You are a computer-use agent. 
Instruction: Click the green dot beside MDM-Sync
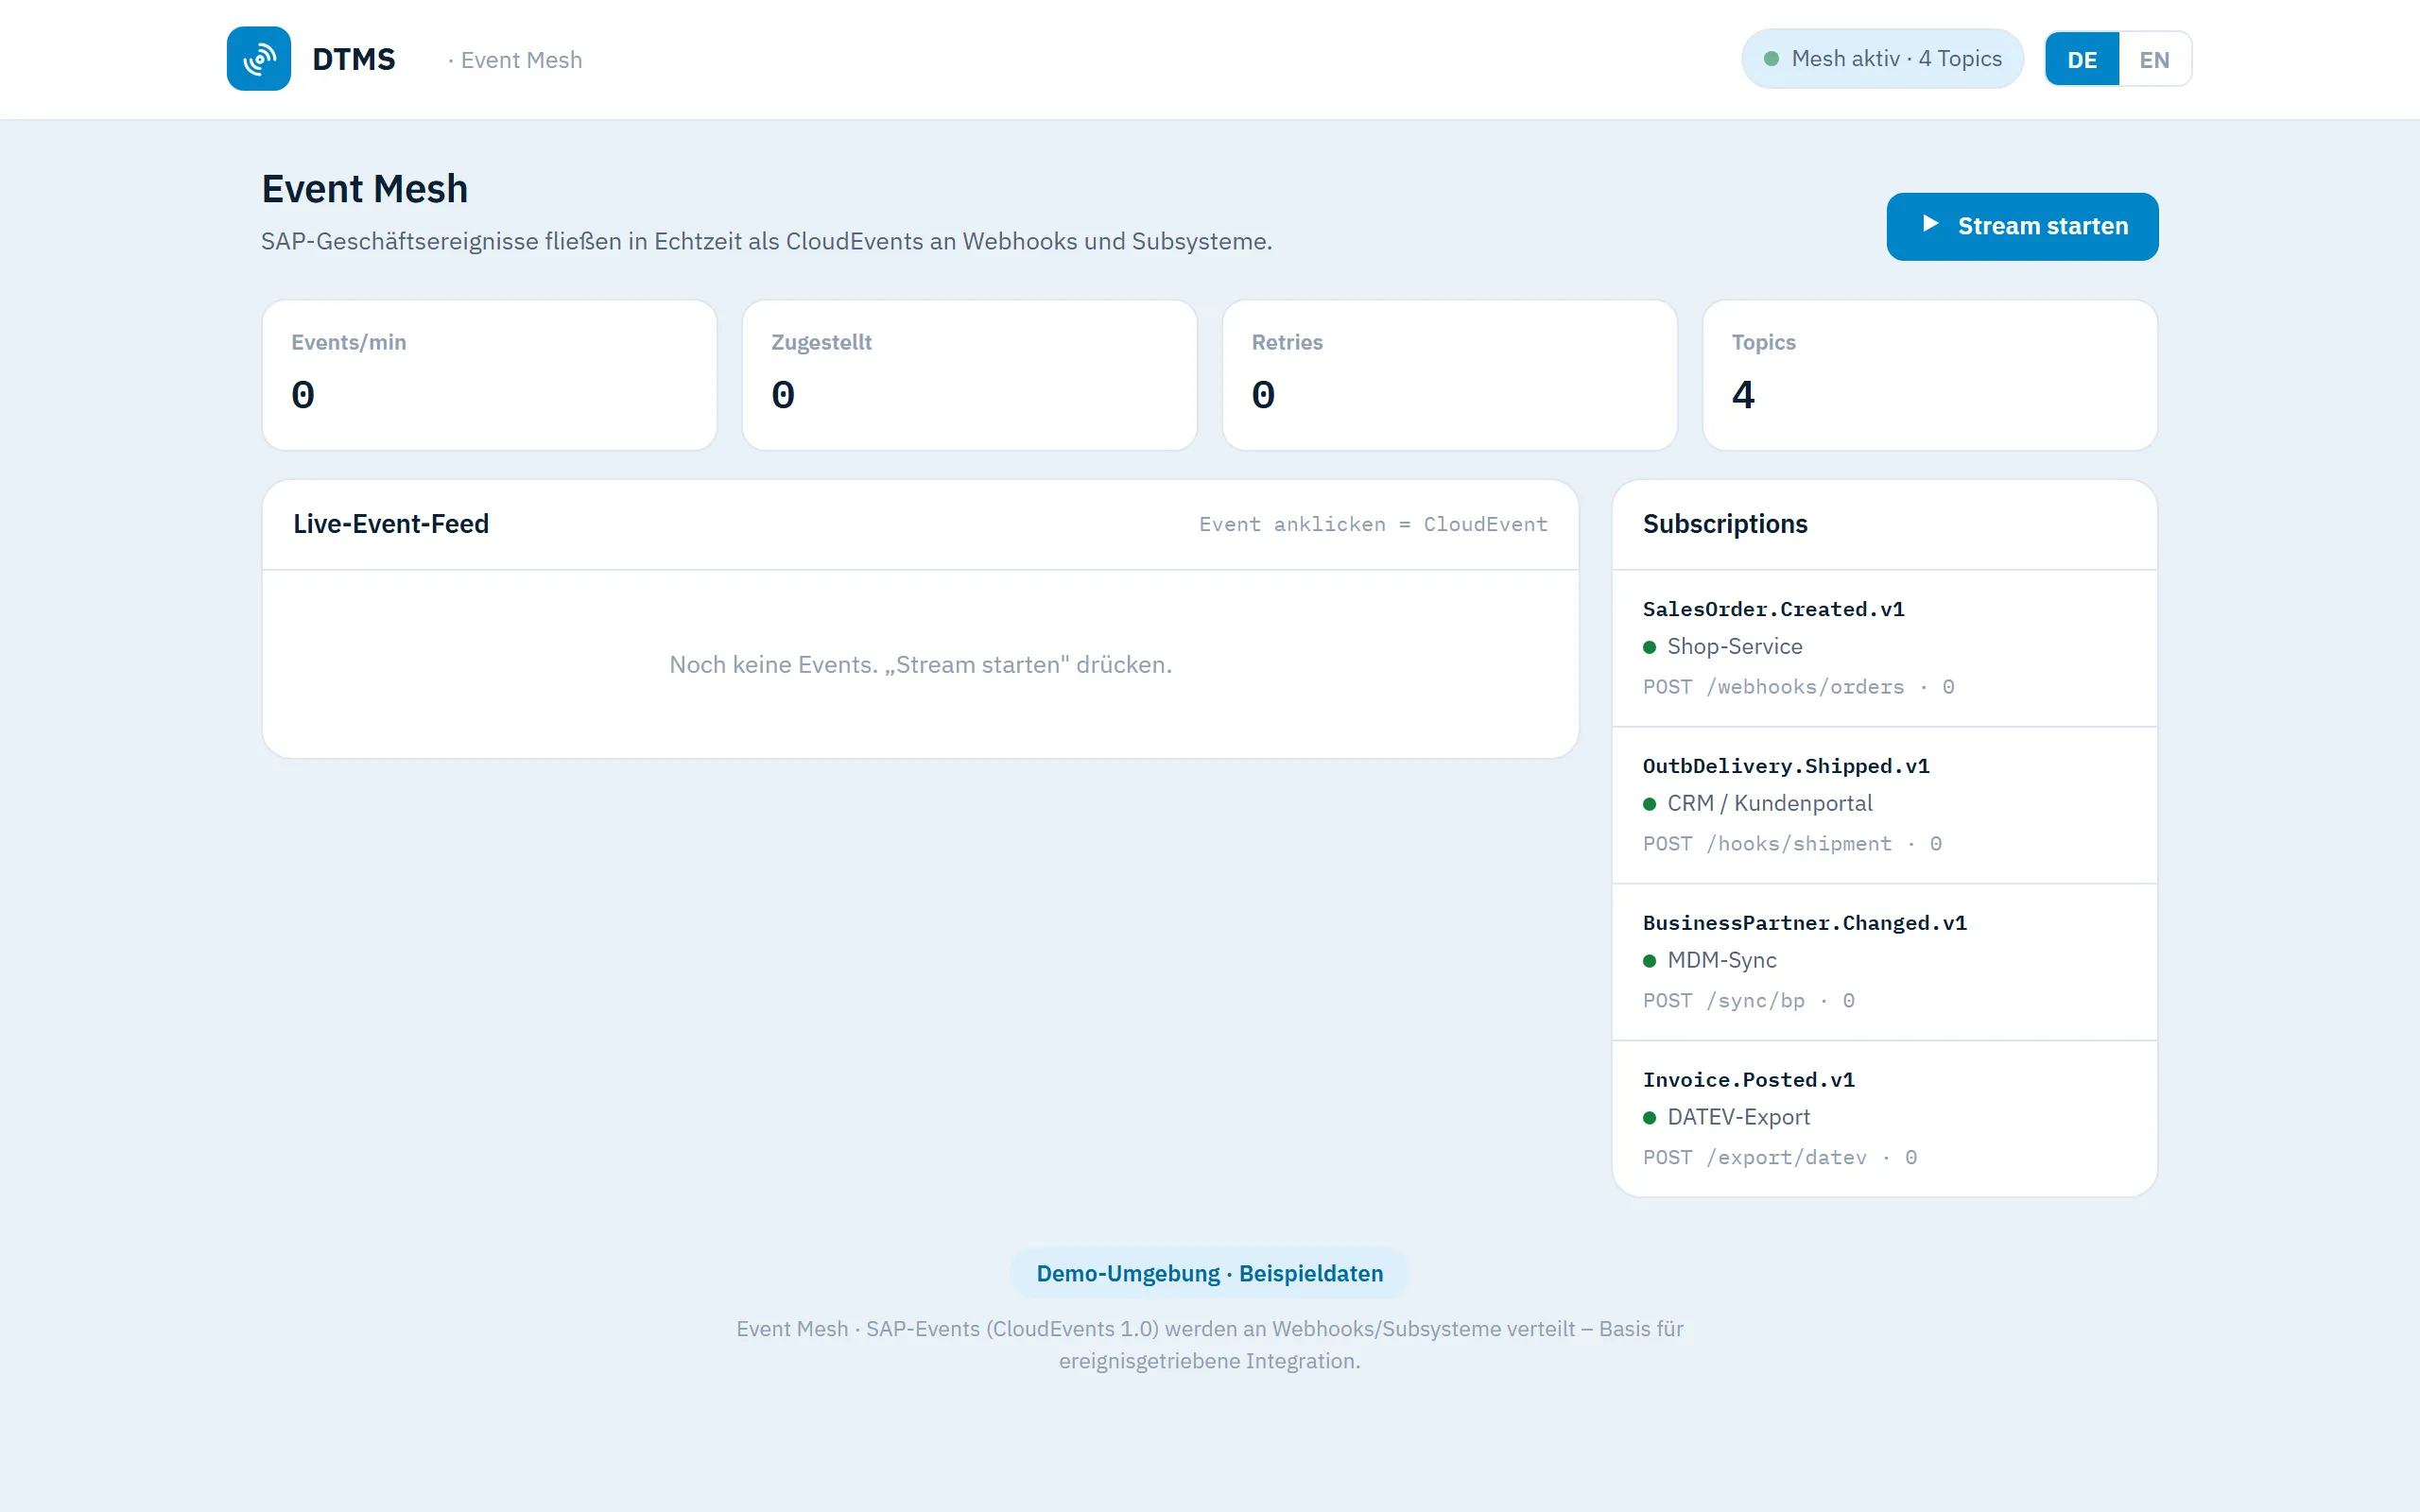(x=1649, y=961)
